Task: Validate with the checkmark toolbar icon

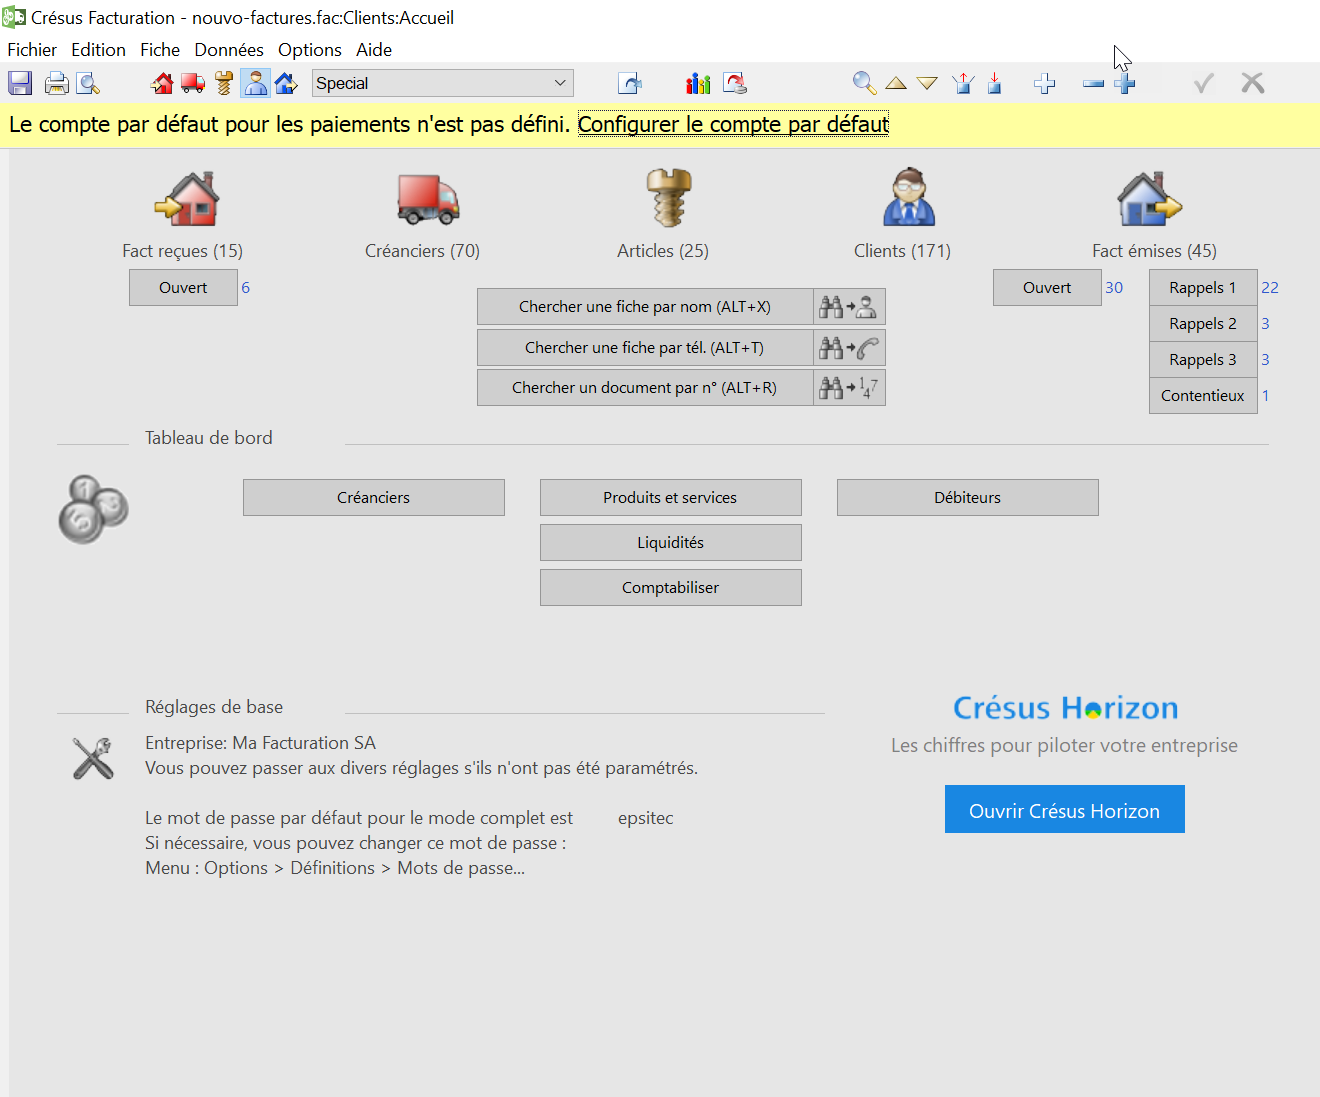Action: pyautogui.click(x=1204, y=83)
